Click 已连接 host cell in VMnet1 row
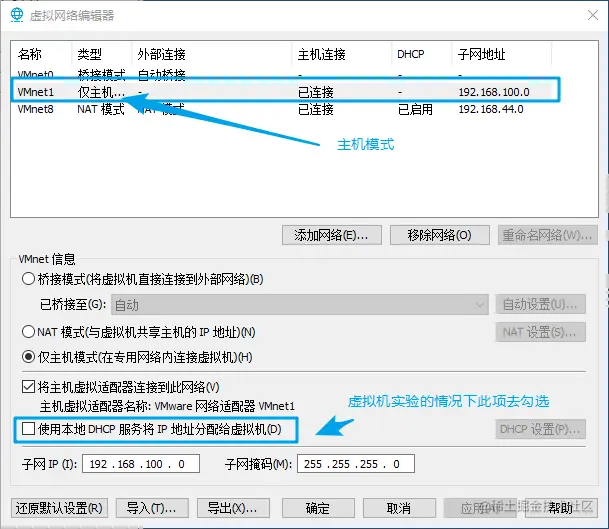This screenshot has width=609, height=529. 316,92
